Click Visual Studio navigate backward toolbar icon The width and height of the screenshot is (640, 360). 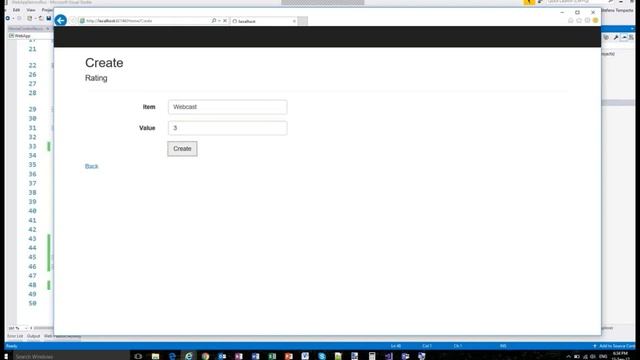[x=8, y=18]
